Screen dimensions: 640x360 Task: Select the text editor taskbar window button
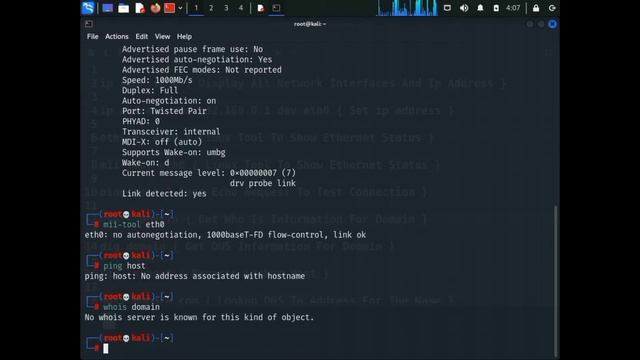coord(260,8)
